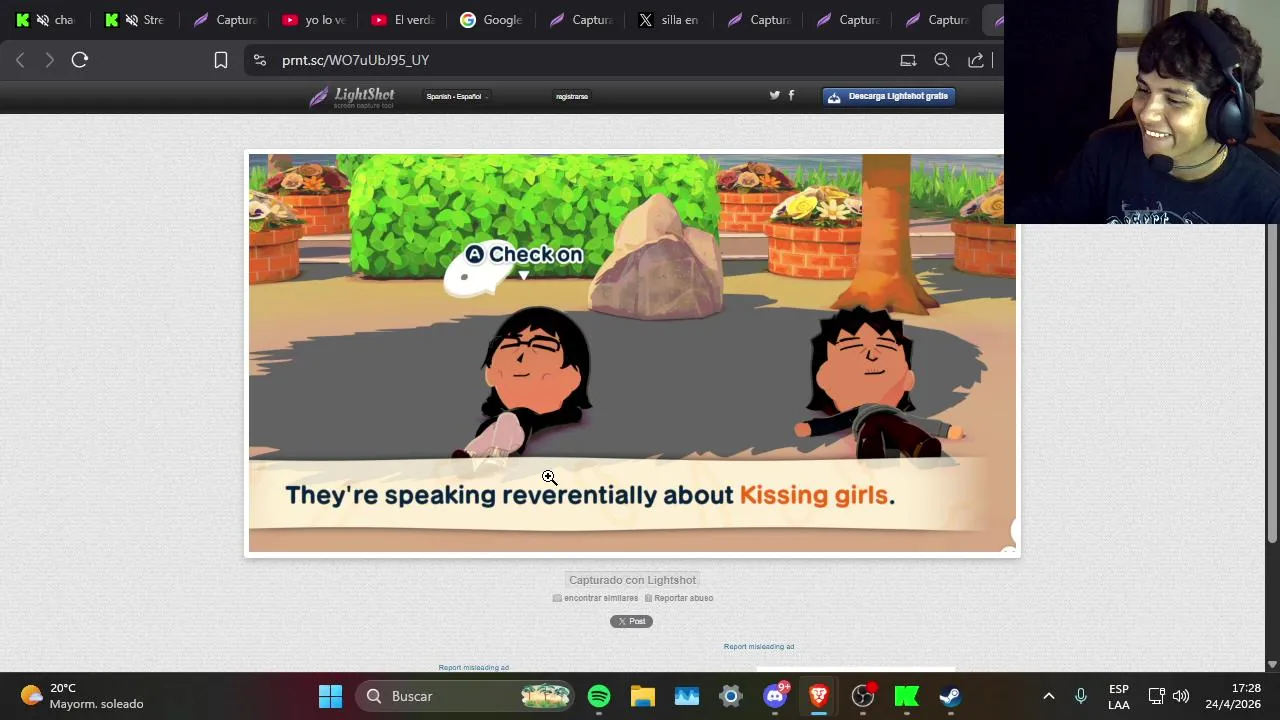Click encontrar similares link
Screen dimensions: 1280x720
point(595,598)
